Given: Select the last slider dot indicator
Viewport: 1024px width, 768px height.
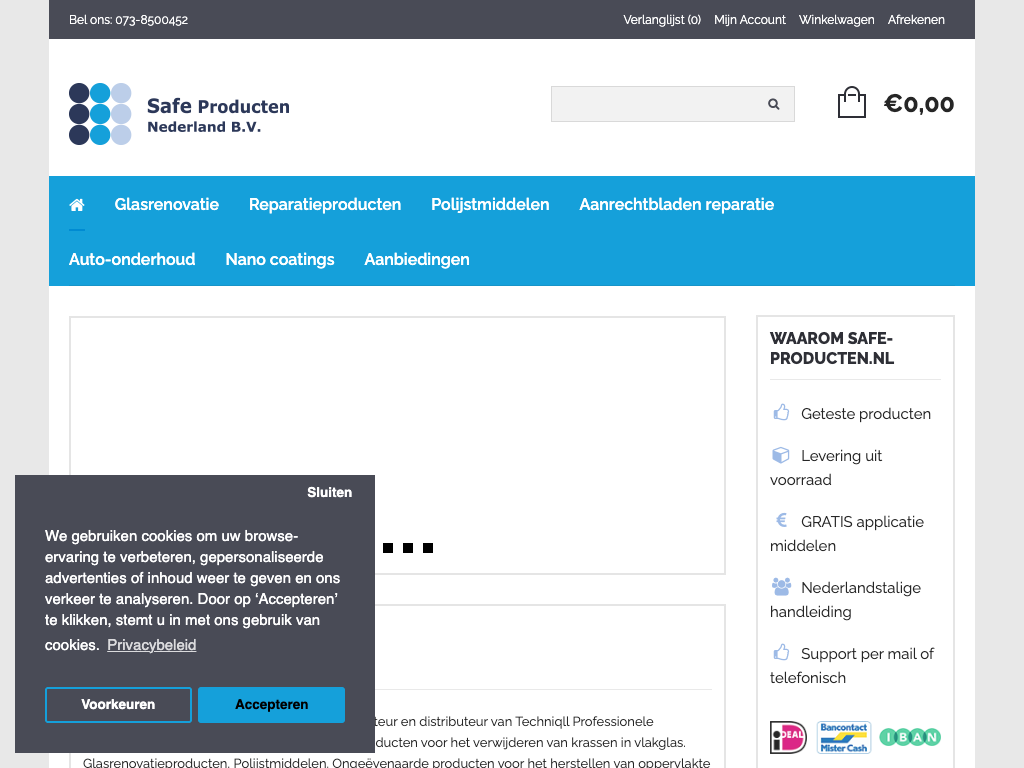Looking at the screenshot, I should [428, 548].
